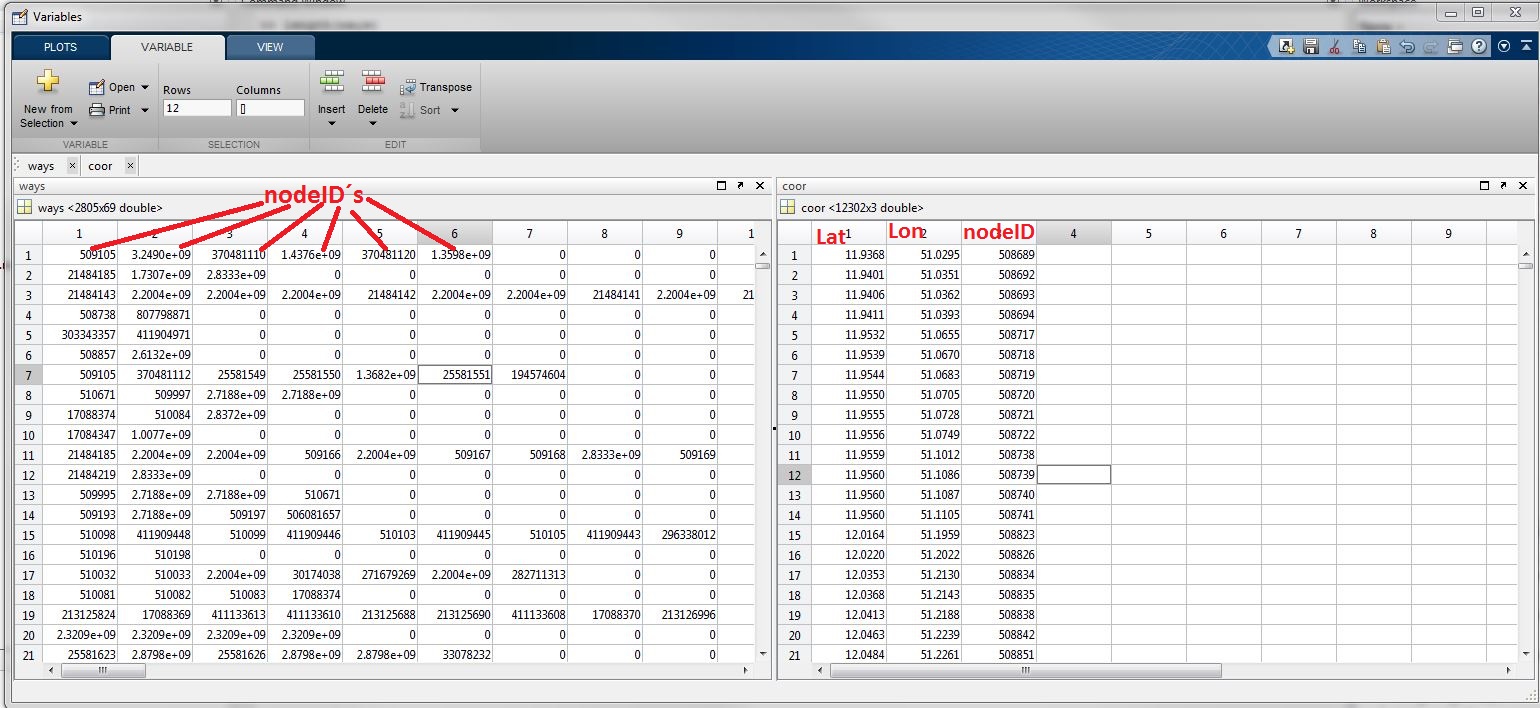Click the Rows input field
Viewport: 1540px width, 708px height.
(x=196, y=108)
